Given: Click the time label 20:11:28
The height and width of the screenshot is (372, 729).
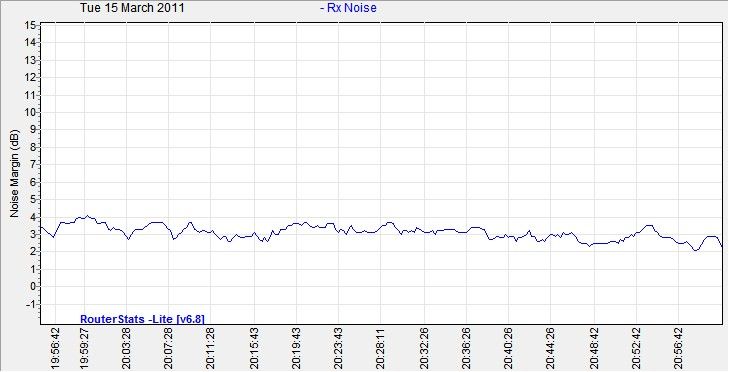Looking at the screenshot, I should pos(210,348).
